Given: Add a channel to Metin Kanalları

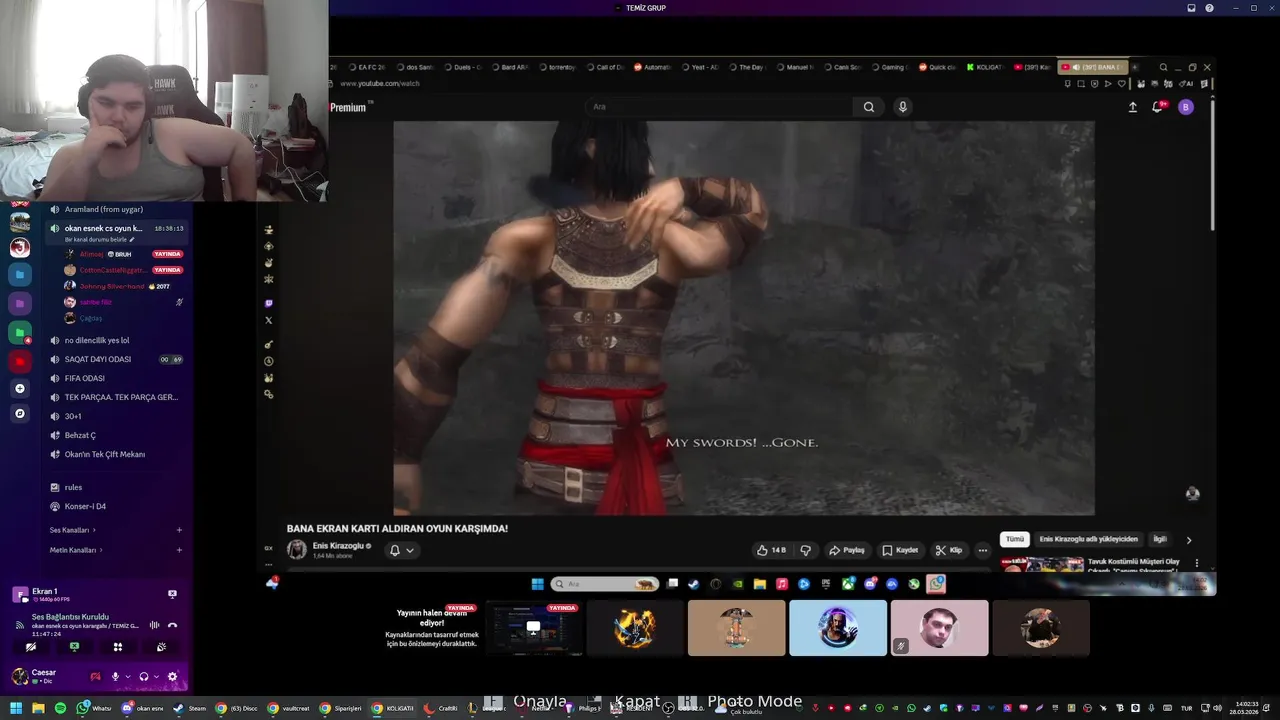Looking at the screenshot, I should [x=179, y=550].
